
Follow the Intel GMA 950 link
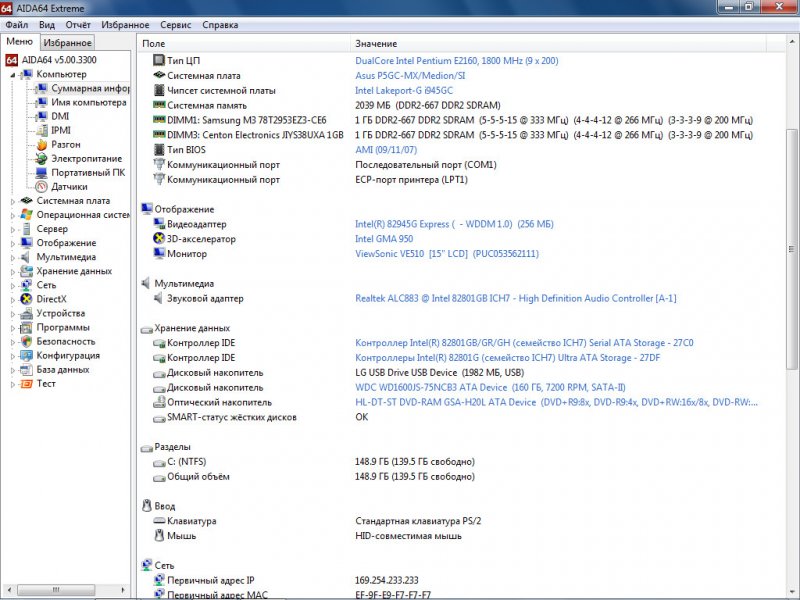click(384, 239)
